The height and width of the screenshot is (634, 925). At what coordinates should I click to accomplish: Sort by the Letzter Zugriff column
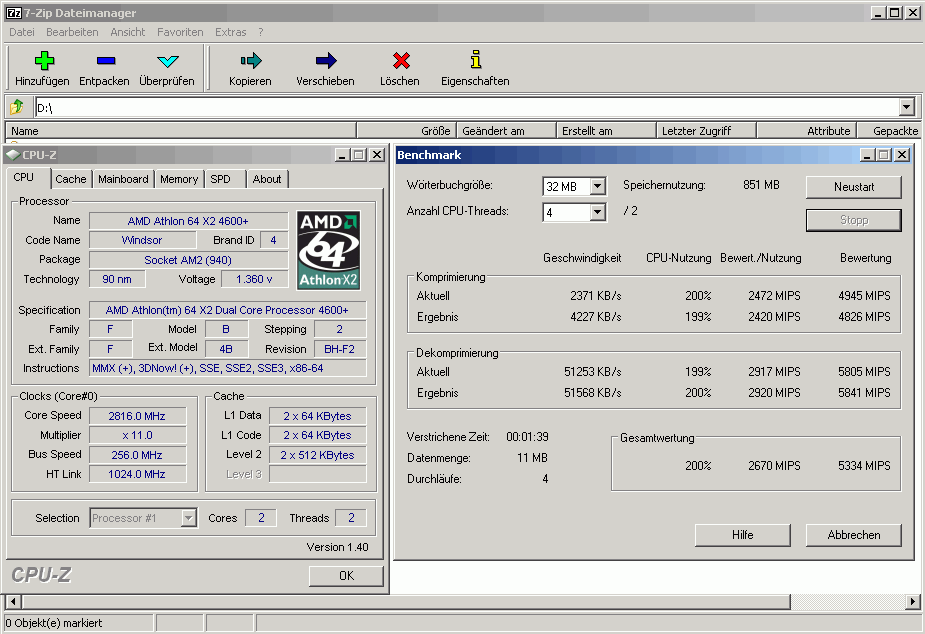pyautogui.click(x=706, y=130)
